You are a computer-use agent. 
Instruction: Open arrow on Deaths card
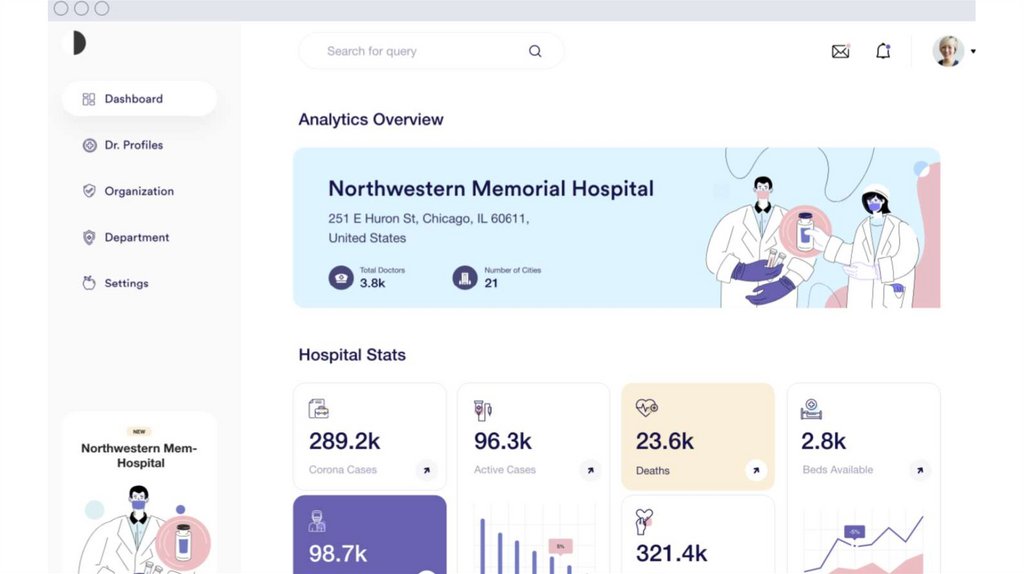pos(755,469)
